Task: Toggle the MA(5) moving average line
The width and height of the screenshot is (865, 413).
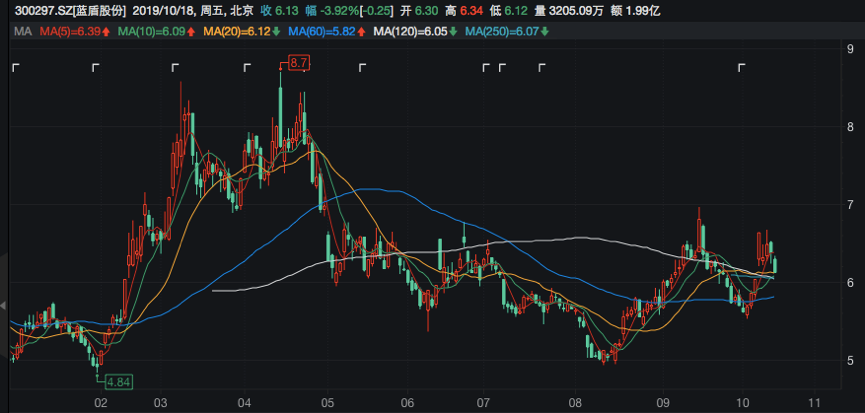Action: point(69,33)
